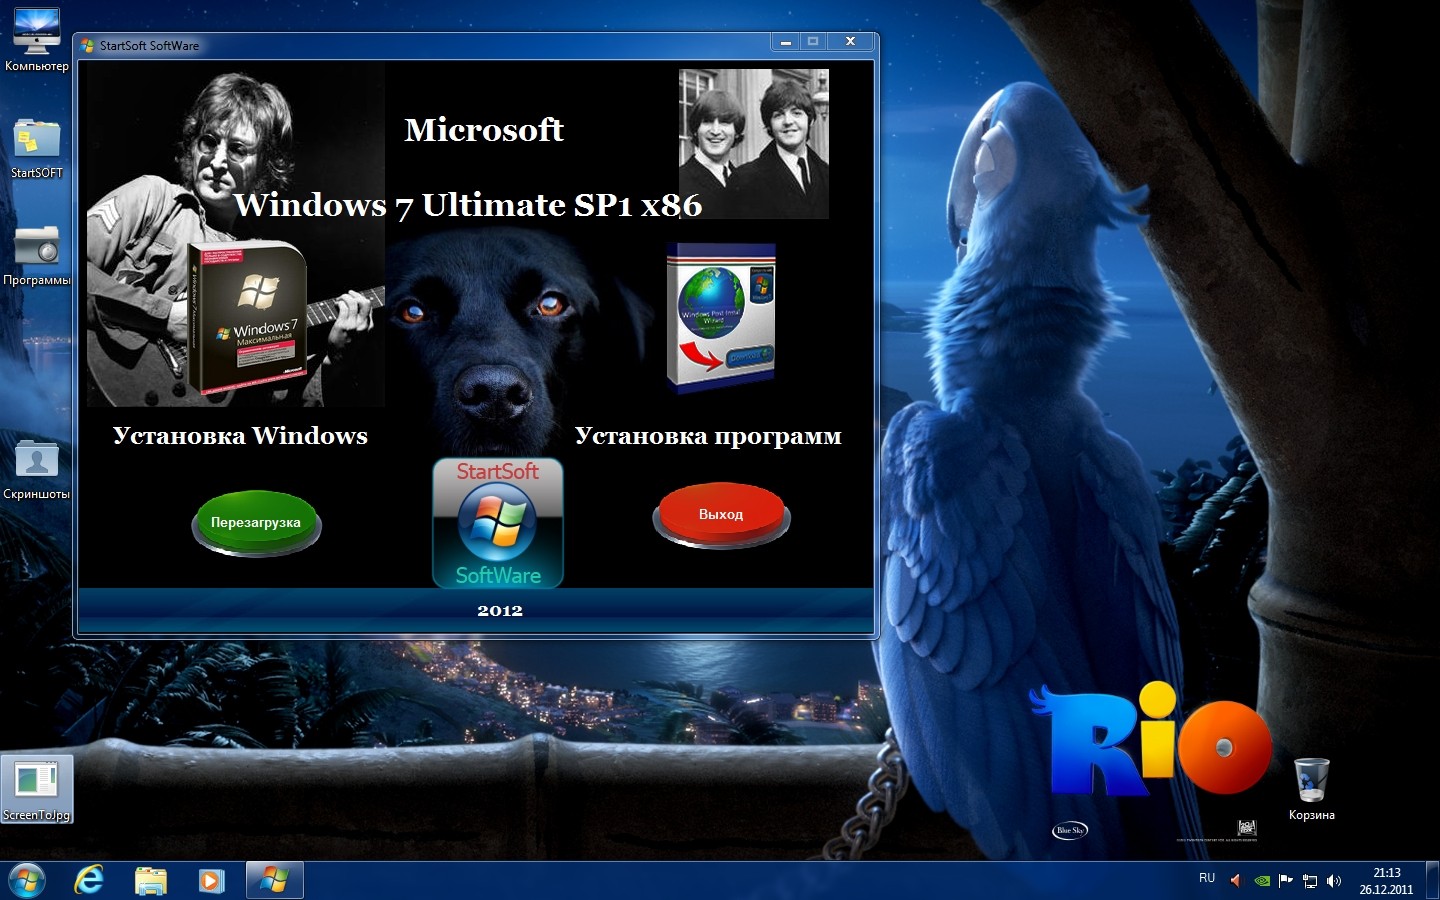This screenshot has height=900, width=1440.
Task: Click the Show Desktop strip
Action: (x=1432, y=881)
